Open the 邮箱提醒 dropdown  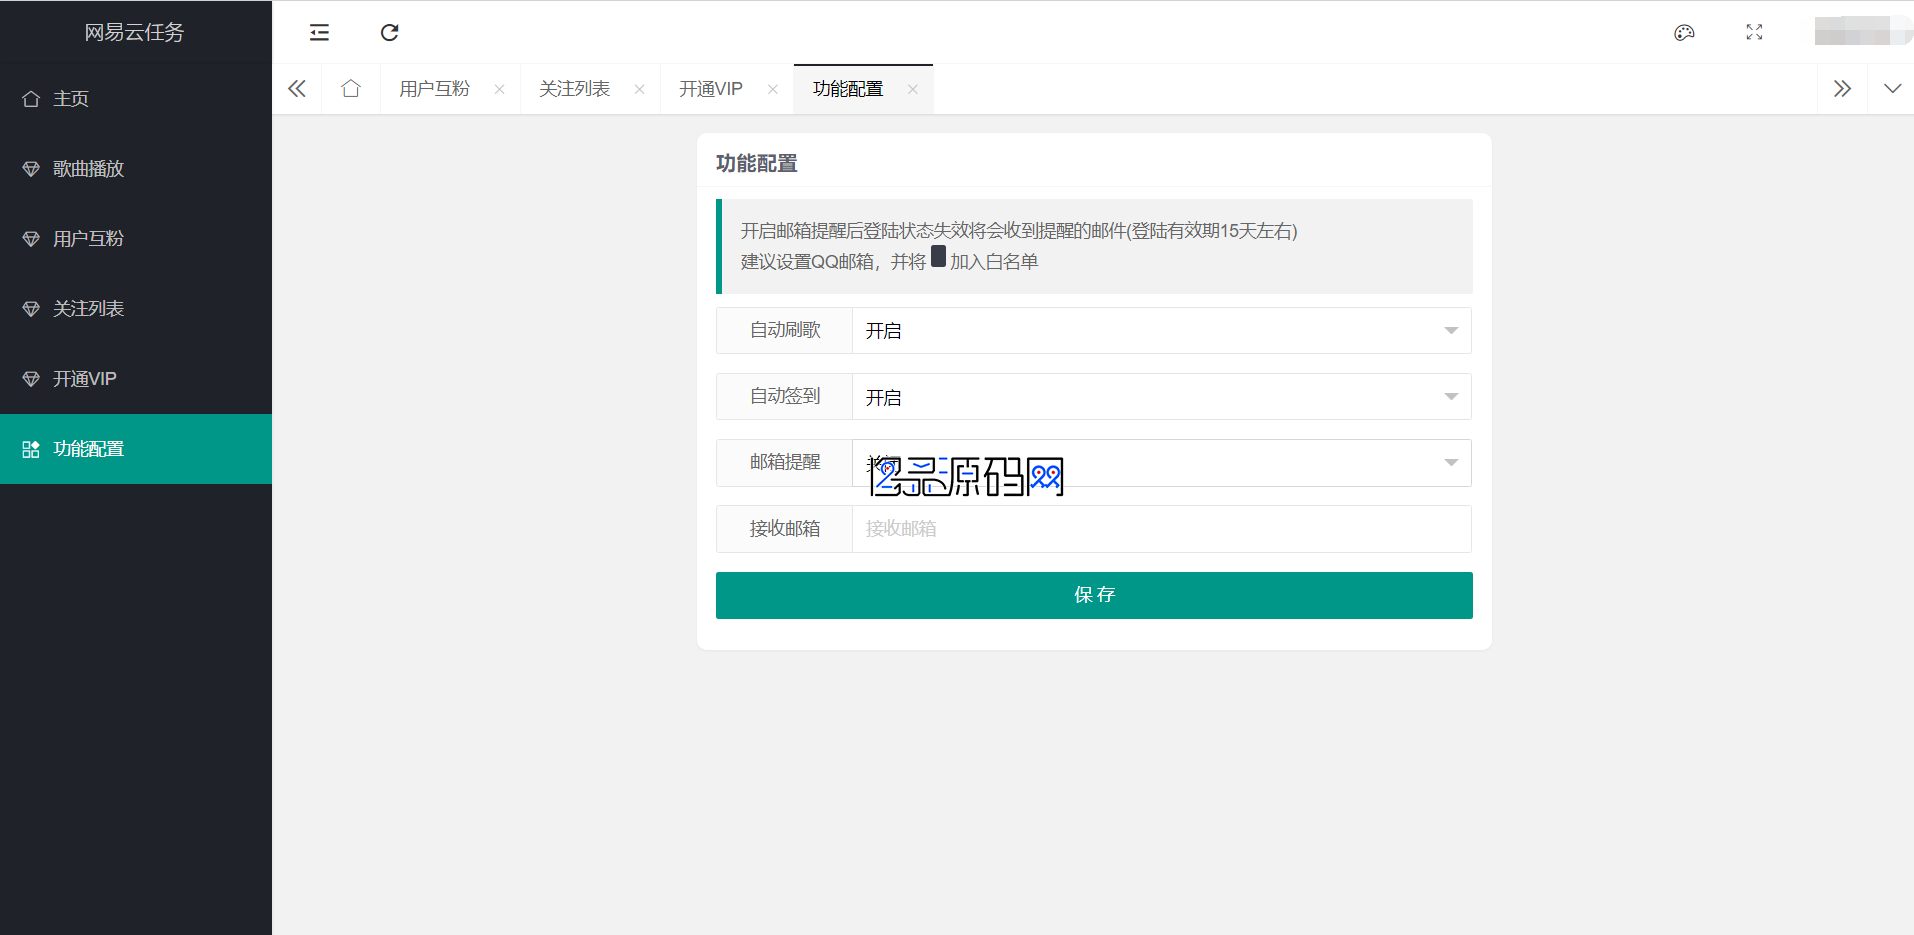[x=1161, y=463]
